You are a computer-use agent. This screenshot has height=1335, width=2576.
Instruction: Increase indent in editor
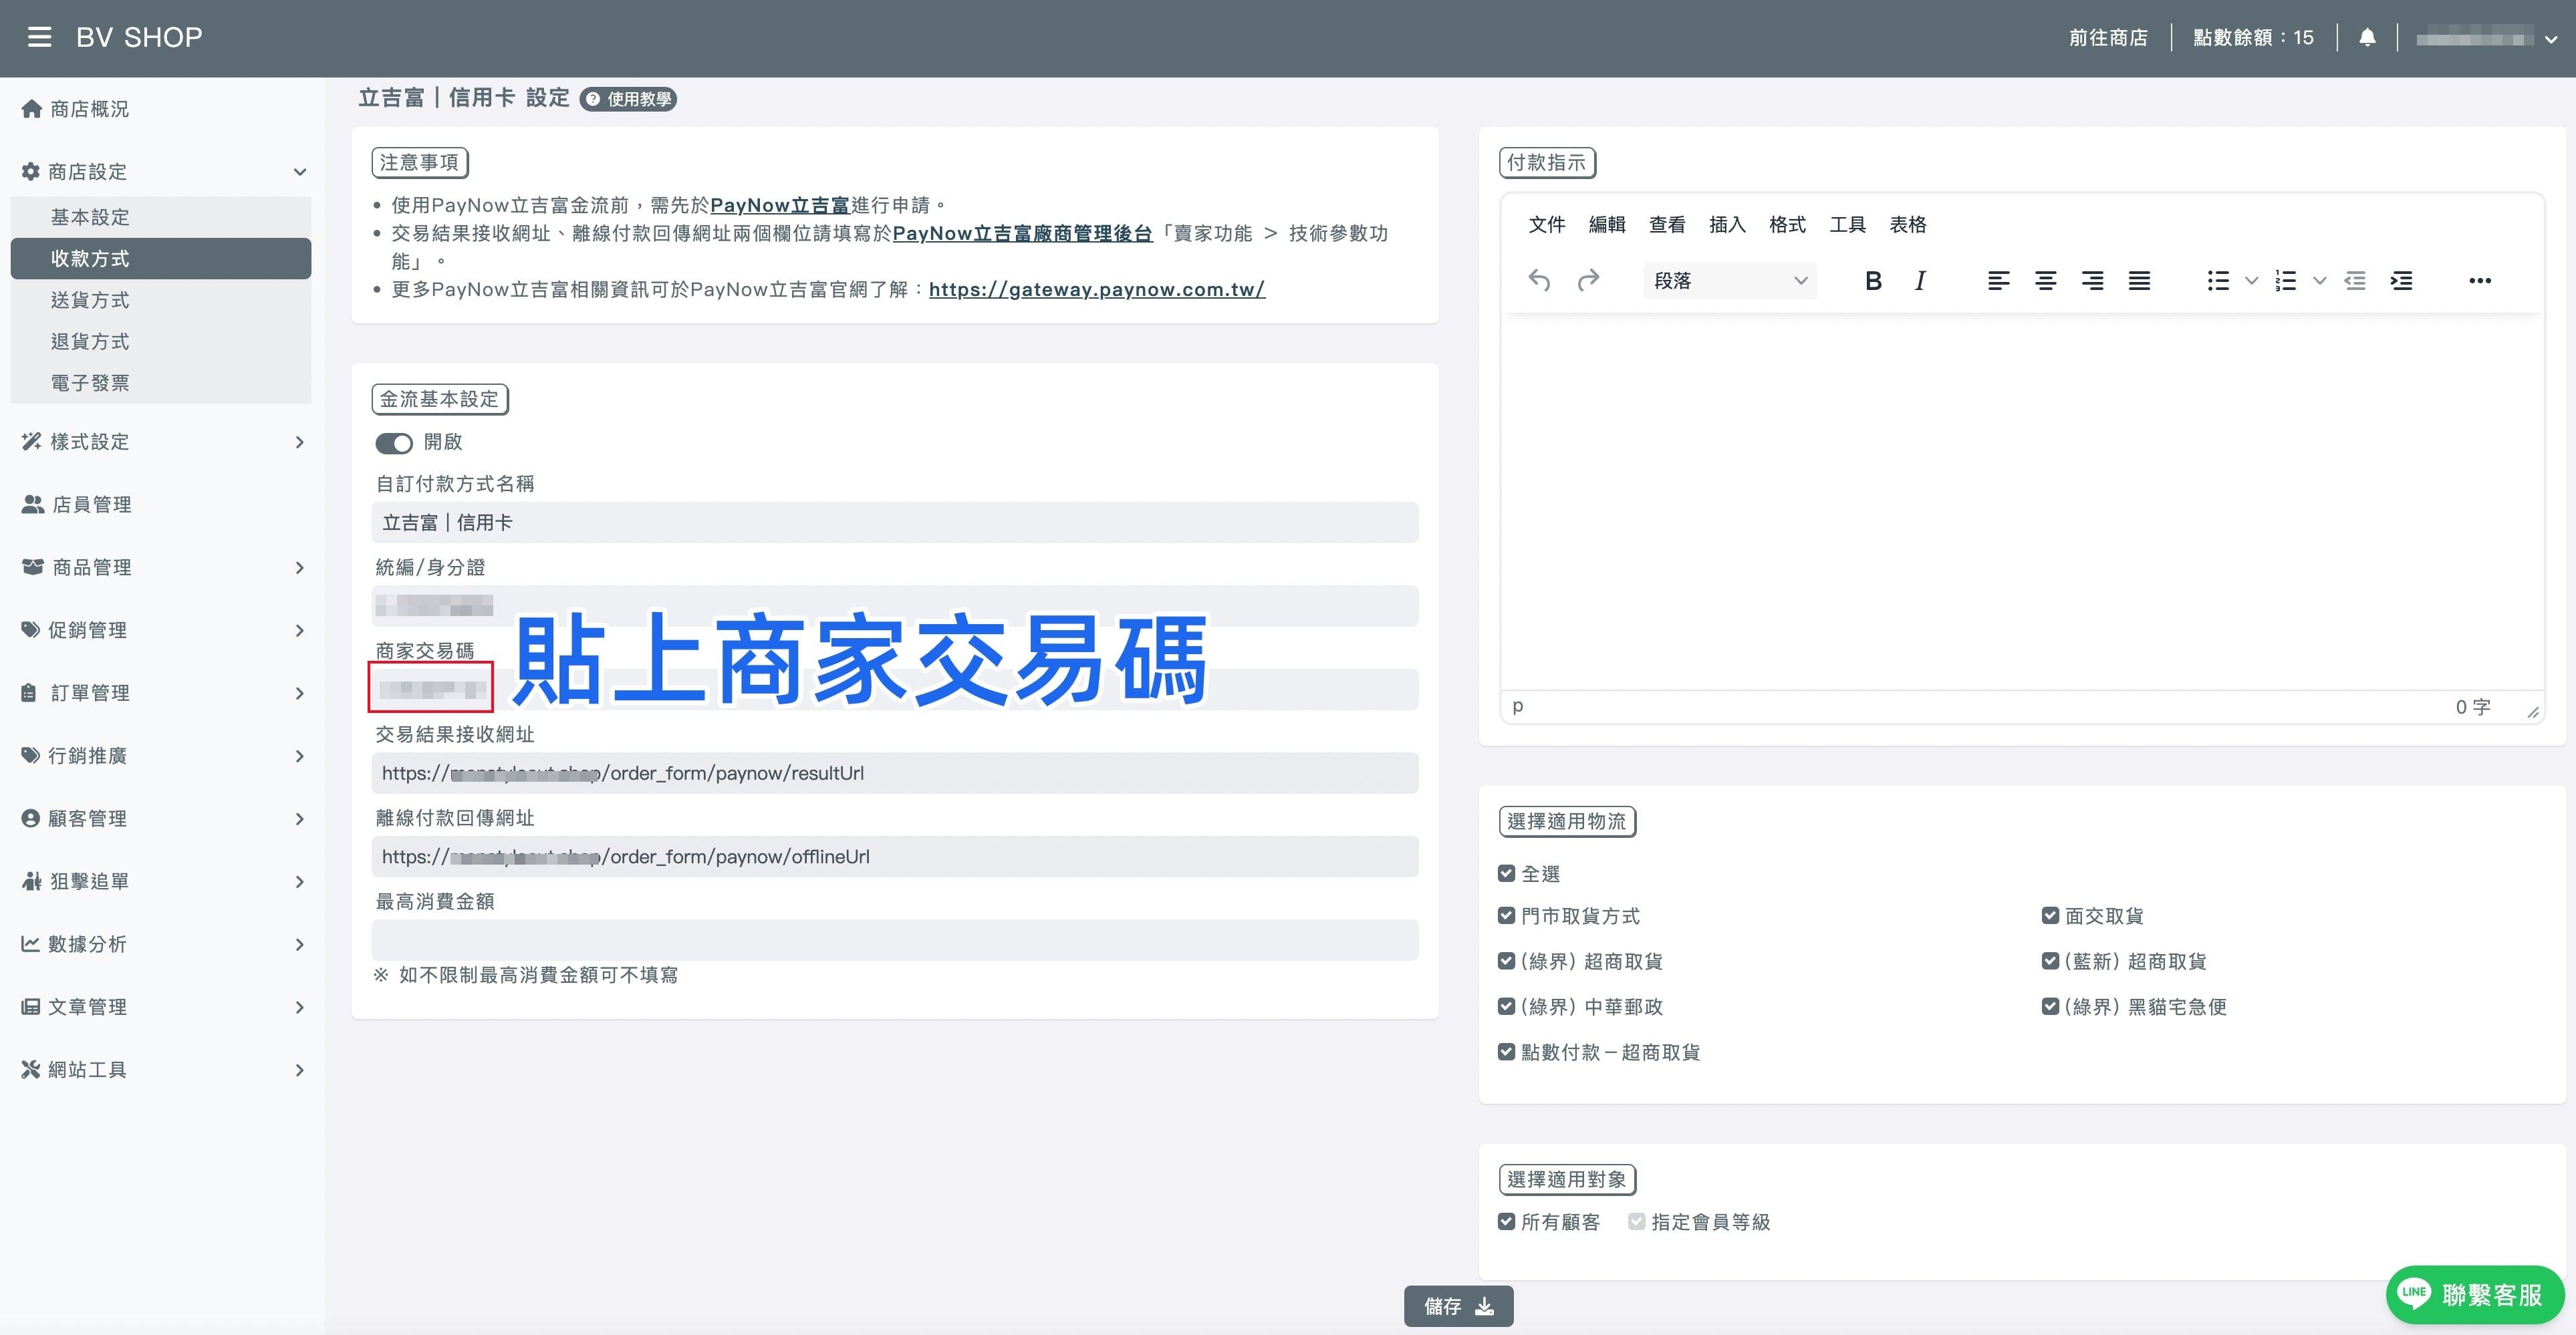click(2401, 281)
